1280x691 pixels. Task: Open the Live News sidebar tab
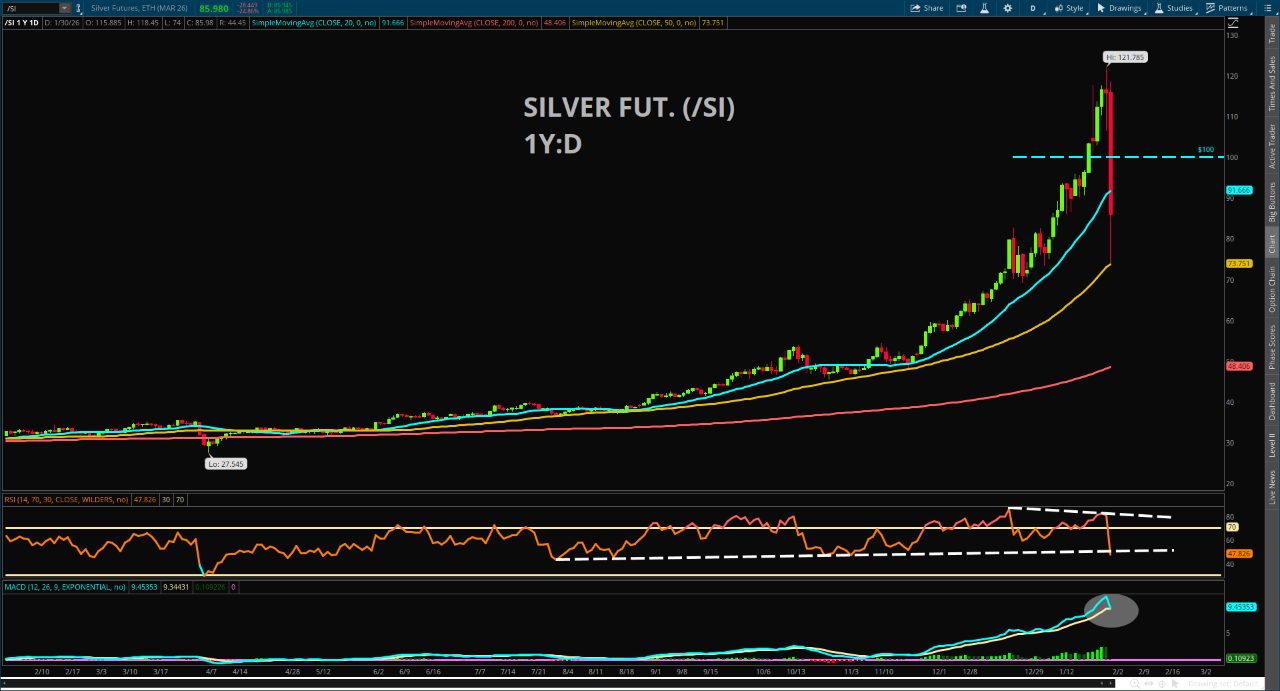(1272, 483)
